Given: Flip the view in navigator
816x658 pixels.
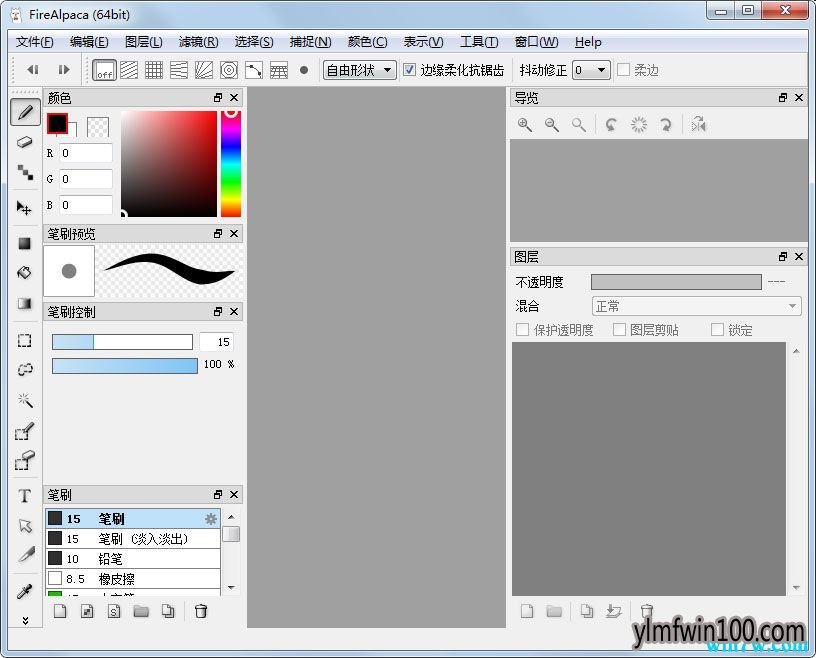Looking at the screenshot, I should 698,125.
